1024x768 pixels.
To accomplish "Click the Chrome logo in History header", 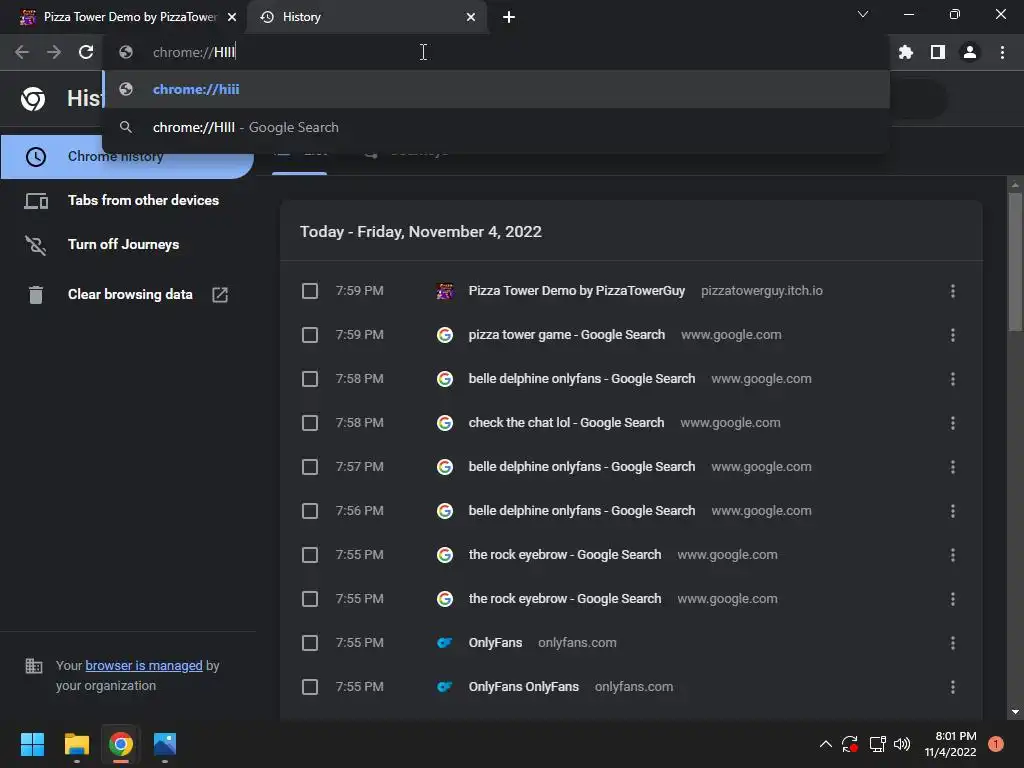I will coord(33,99).
